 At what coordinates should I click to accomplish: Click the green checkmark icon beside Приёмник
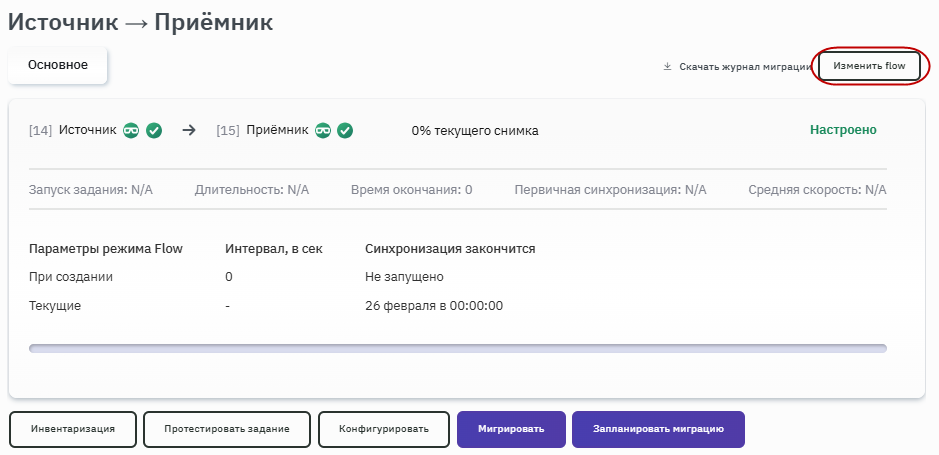point(345,130)
